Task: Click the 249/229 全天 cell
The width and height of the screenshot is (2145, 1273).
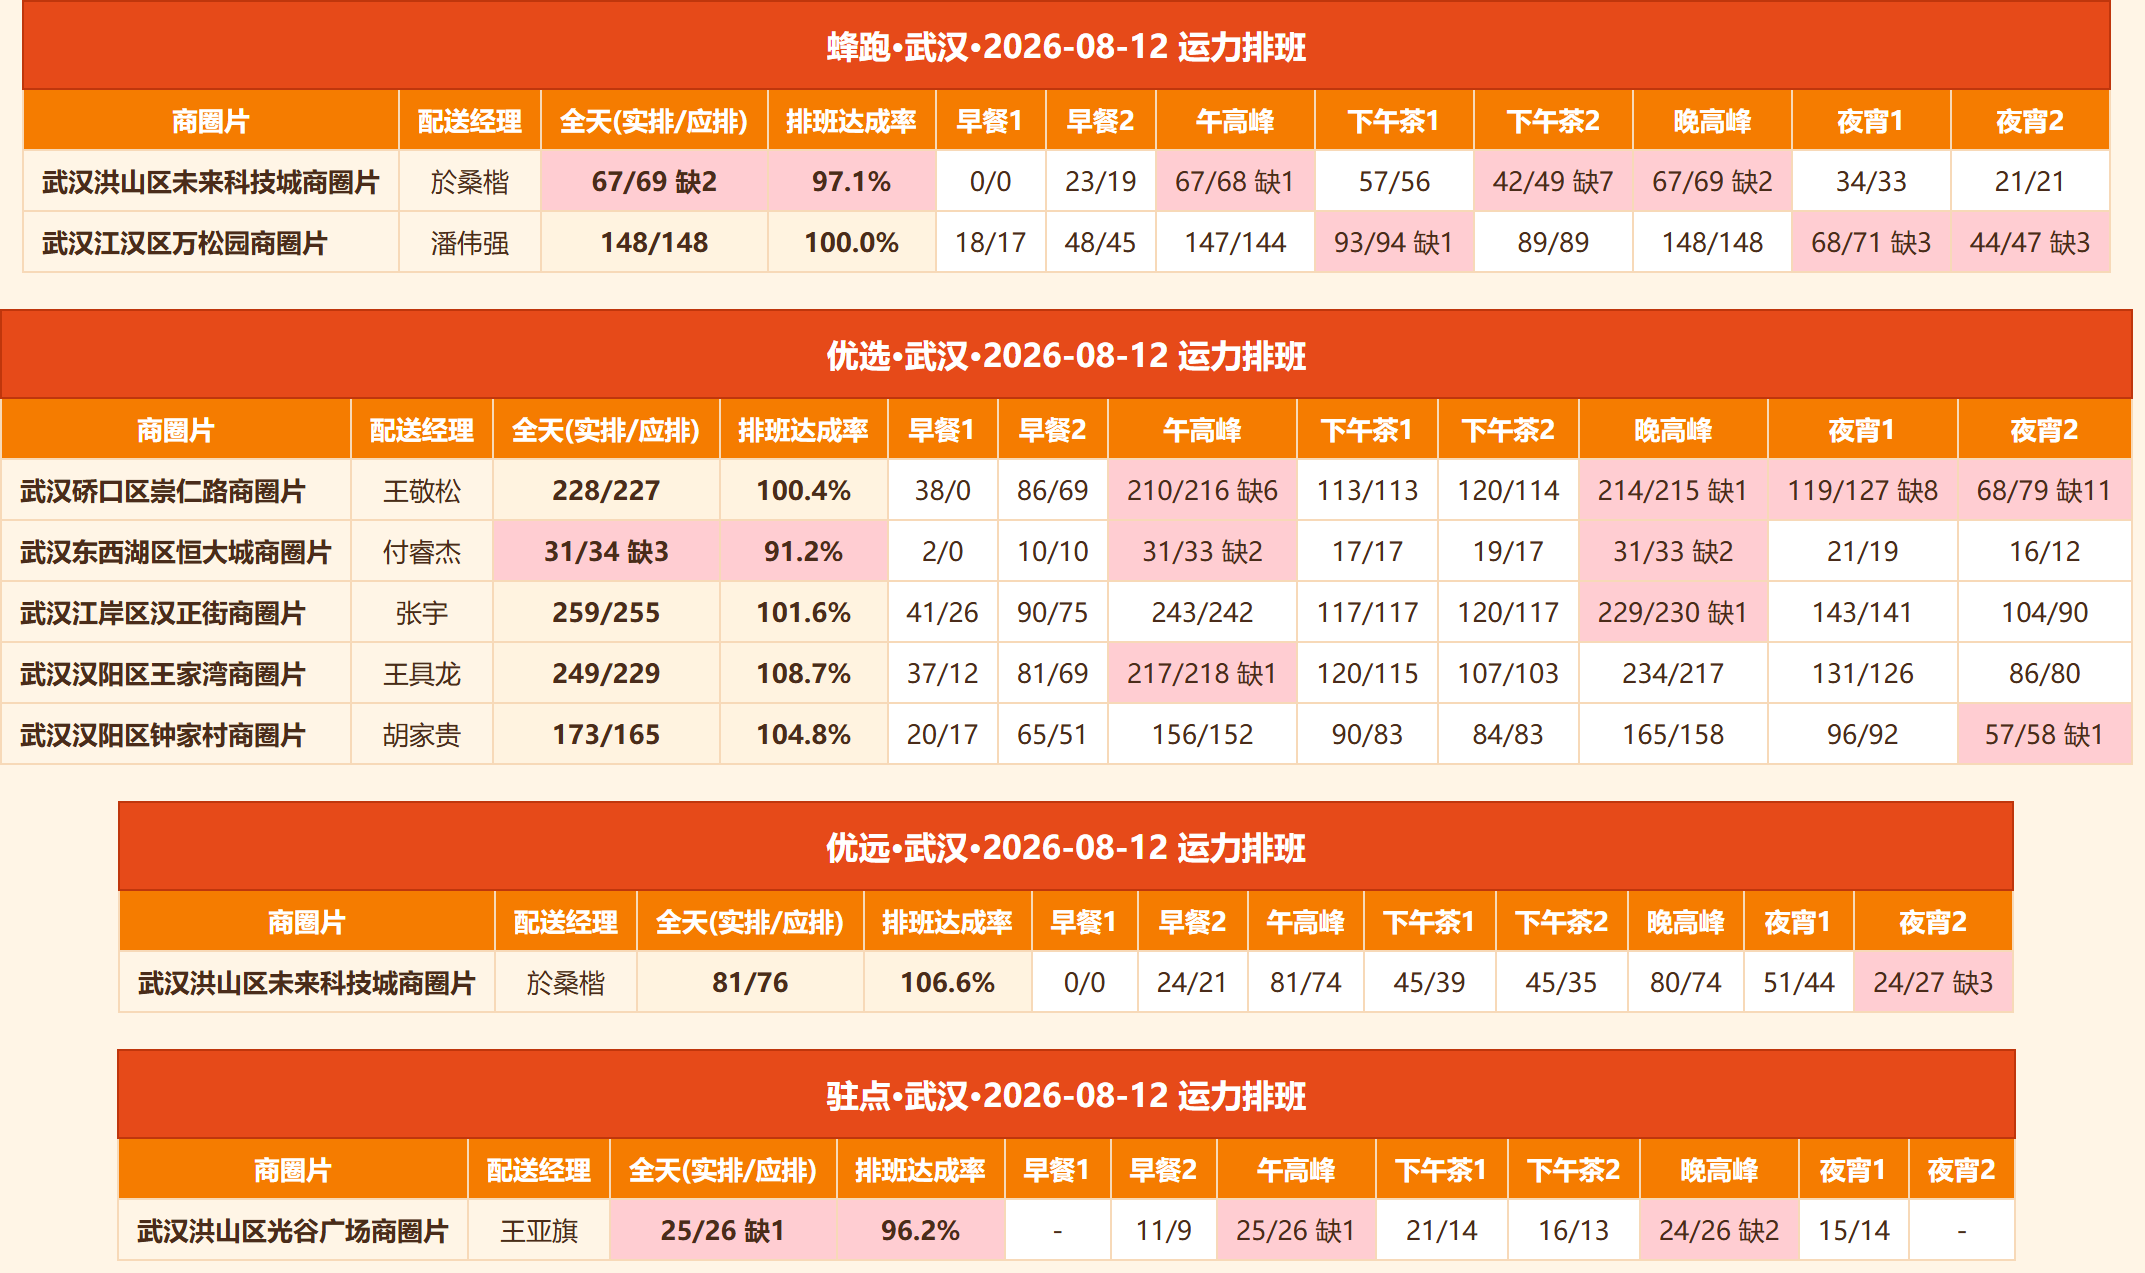Action: tap(606, 674)
